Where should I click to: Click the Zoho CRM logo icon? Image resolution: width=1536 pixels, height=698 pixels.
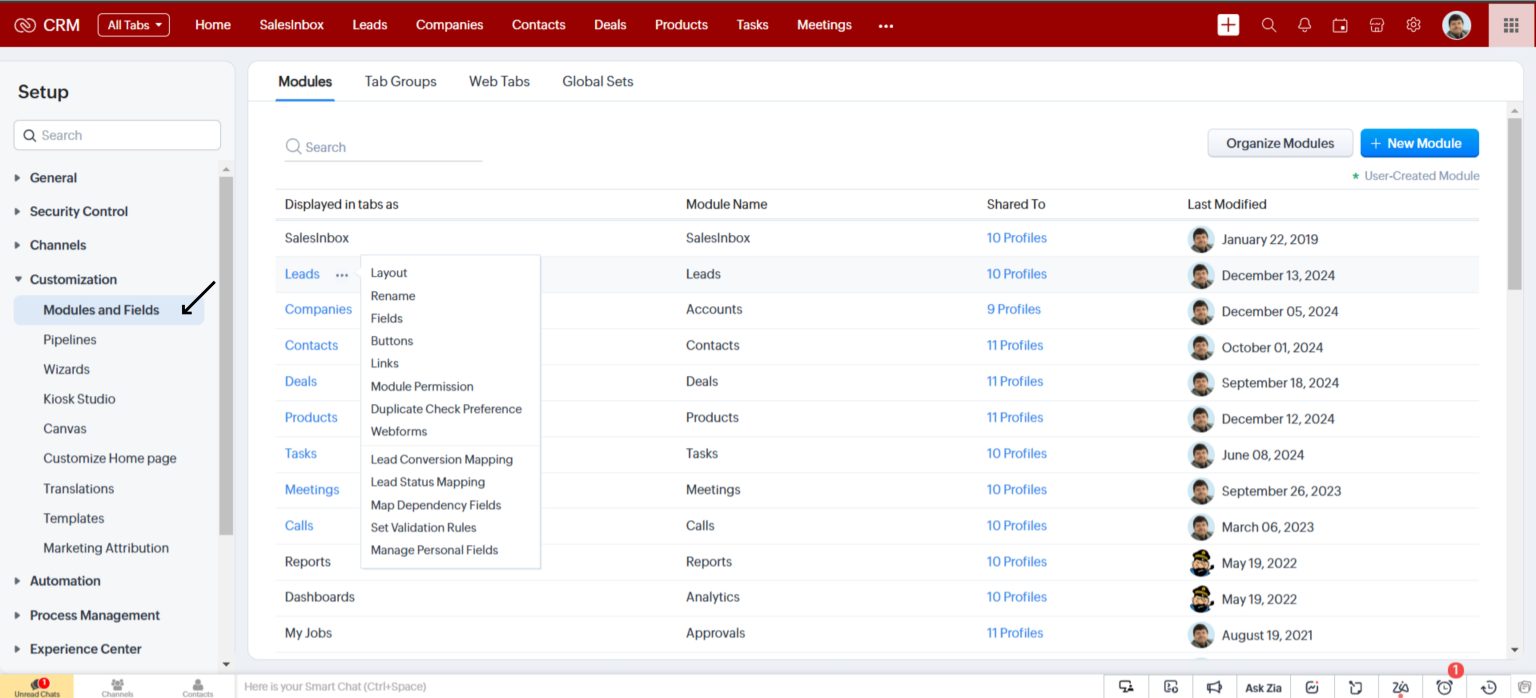(25, 25)
